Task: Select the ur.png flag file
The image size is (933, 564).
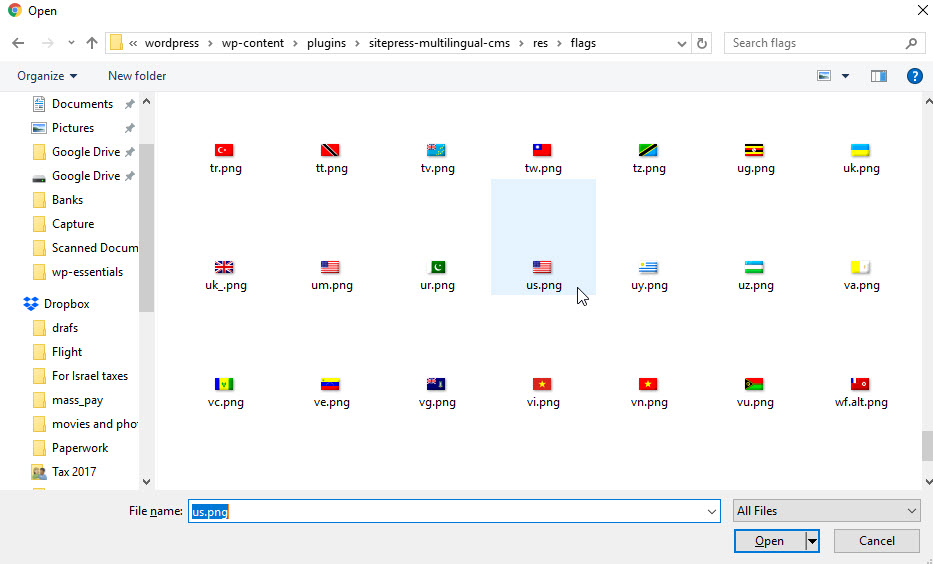Action: click(x=437, y=276)
